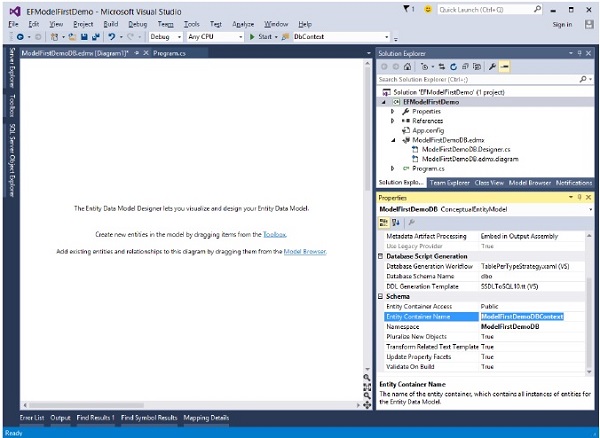Open the Mapping Details tab
The image size is (600, 438).
206,418
